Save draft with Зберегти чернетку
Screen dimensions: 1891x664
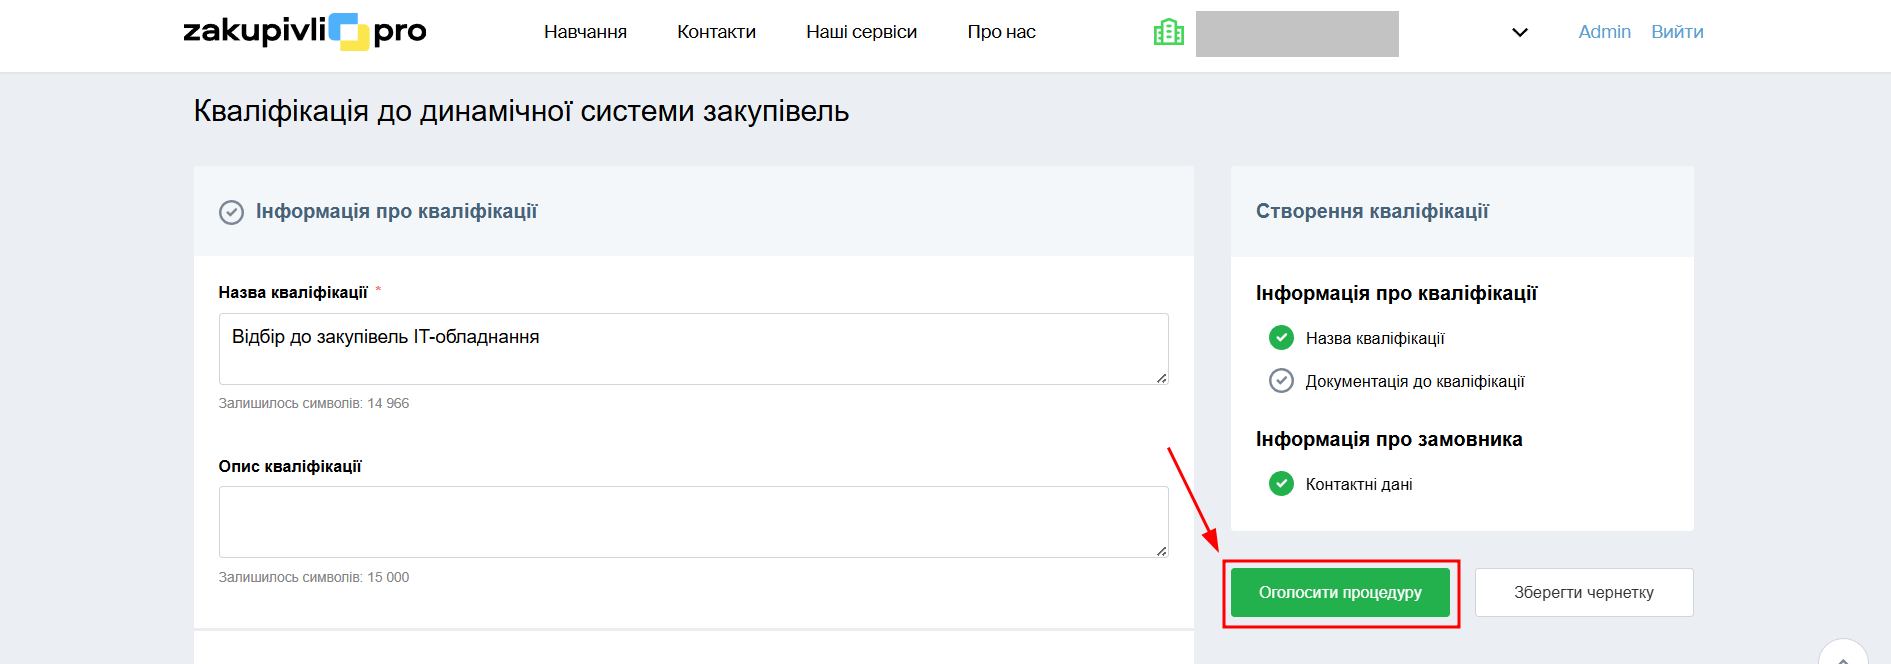1583,593
